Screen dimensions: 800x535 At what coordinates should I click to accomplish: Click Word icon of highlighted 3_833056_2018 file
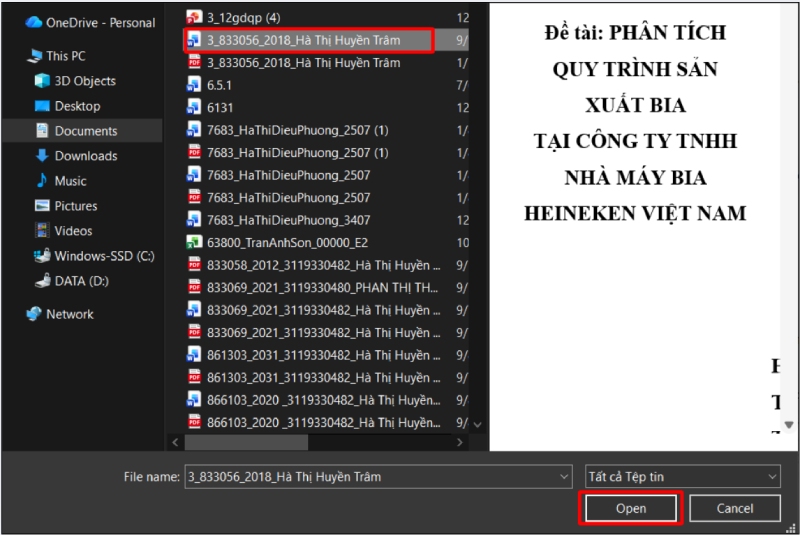194,40
